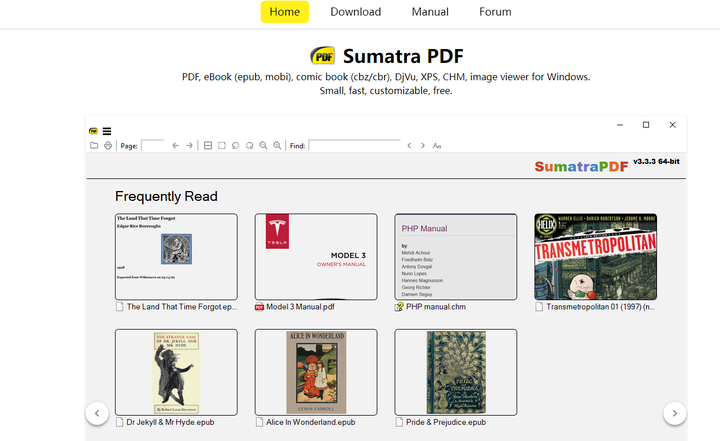
Task: Click the PDF file icon beside Model 3 Manual
Action: point(259,307)
